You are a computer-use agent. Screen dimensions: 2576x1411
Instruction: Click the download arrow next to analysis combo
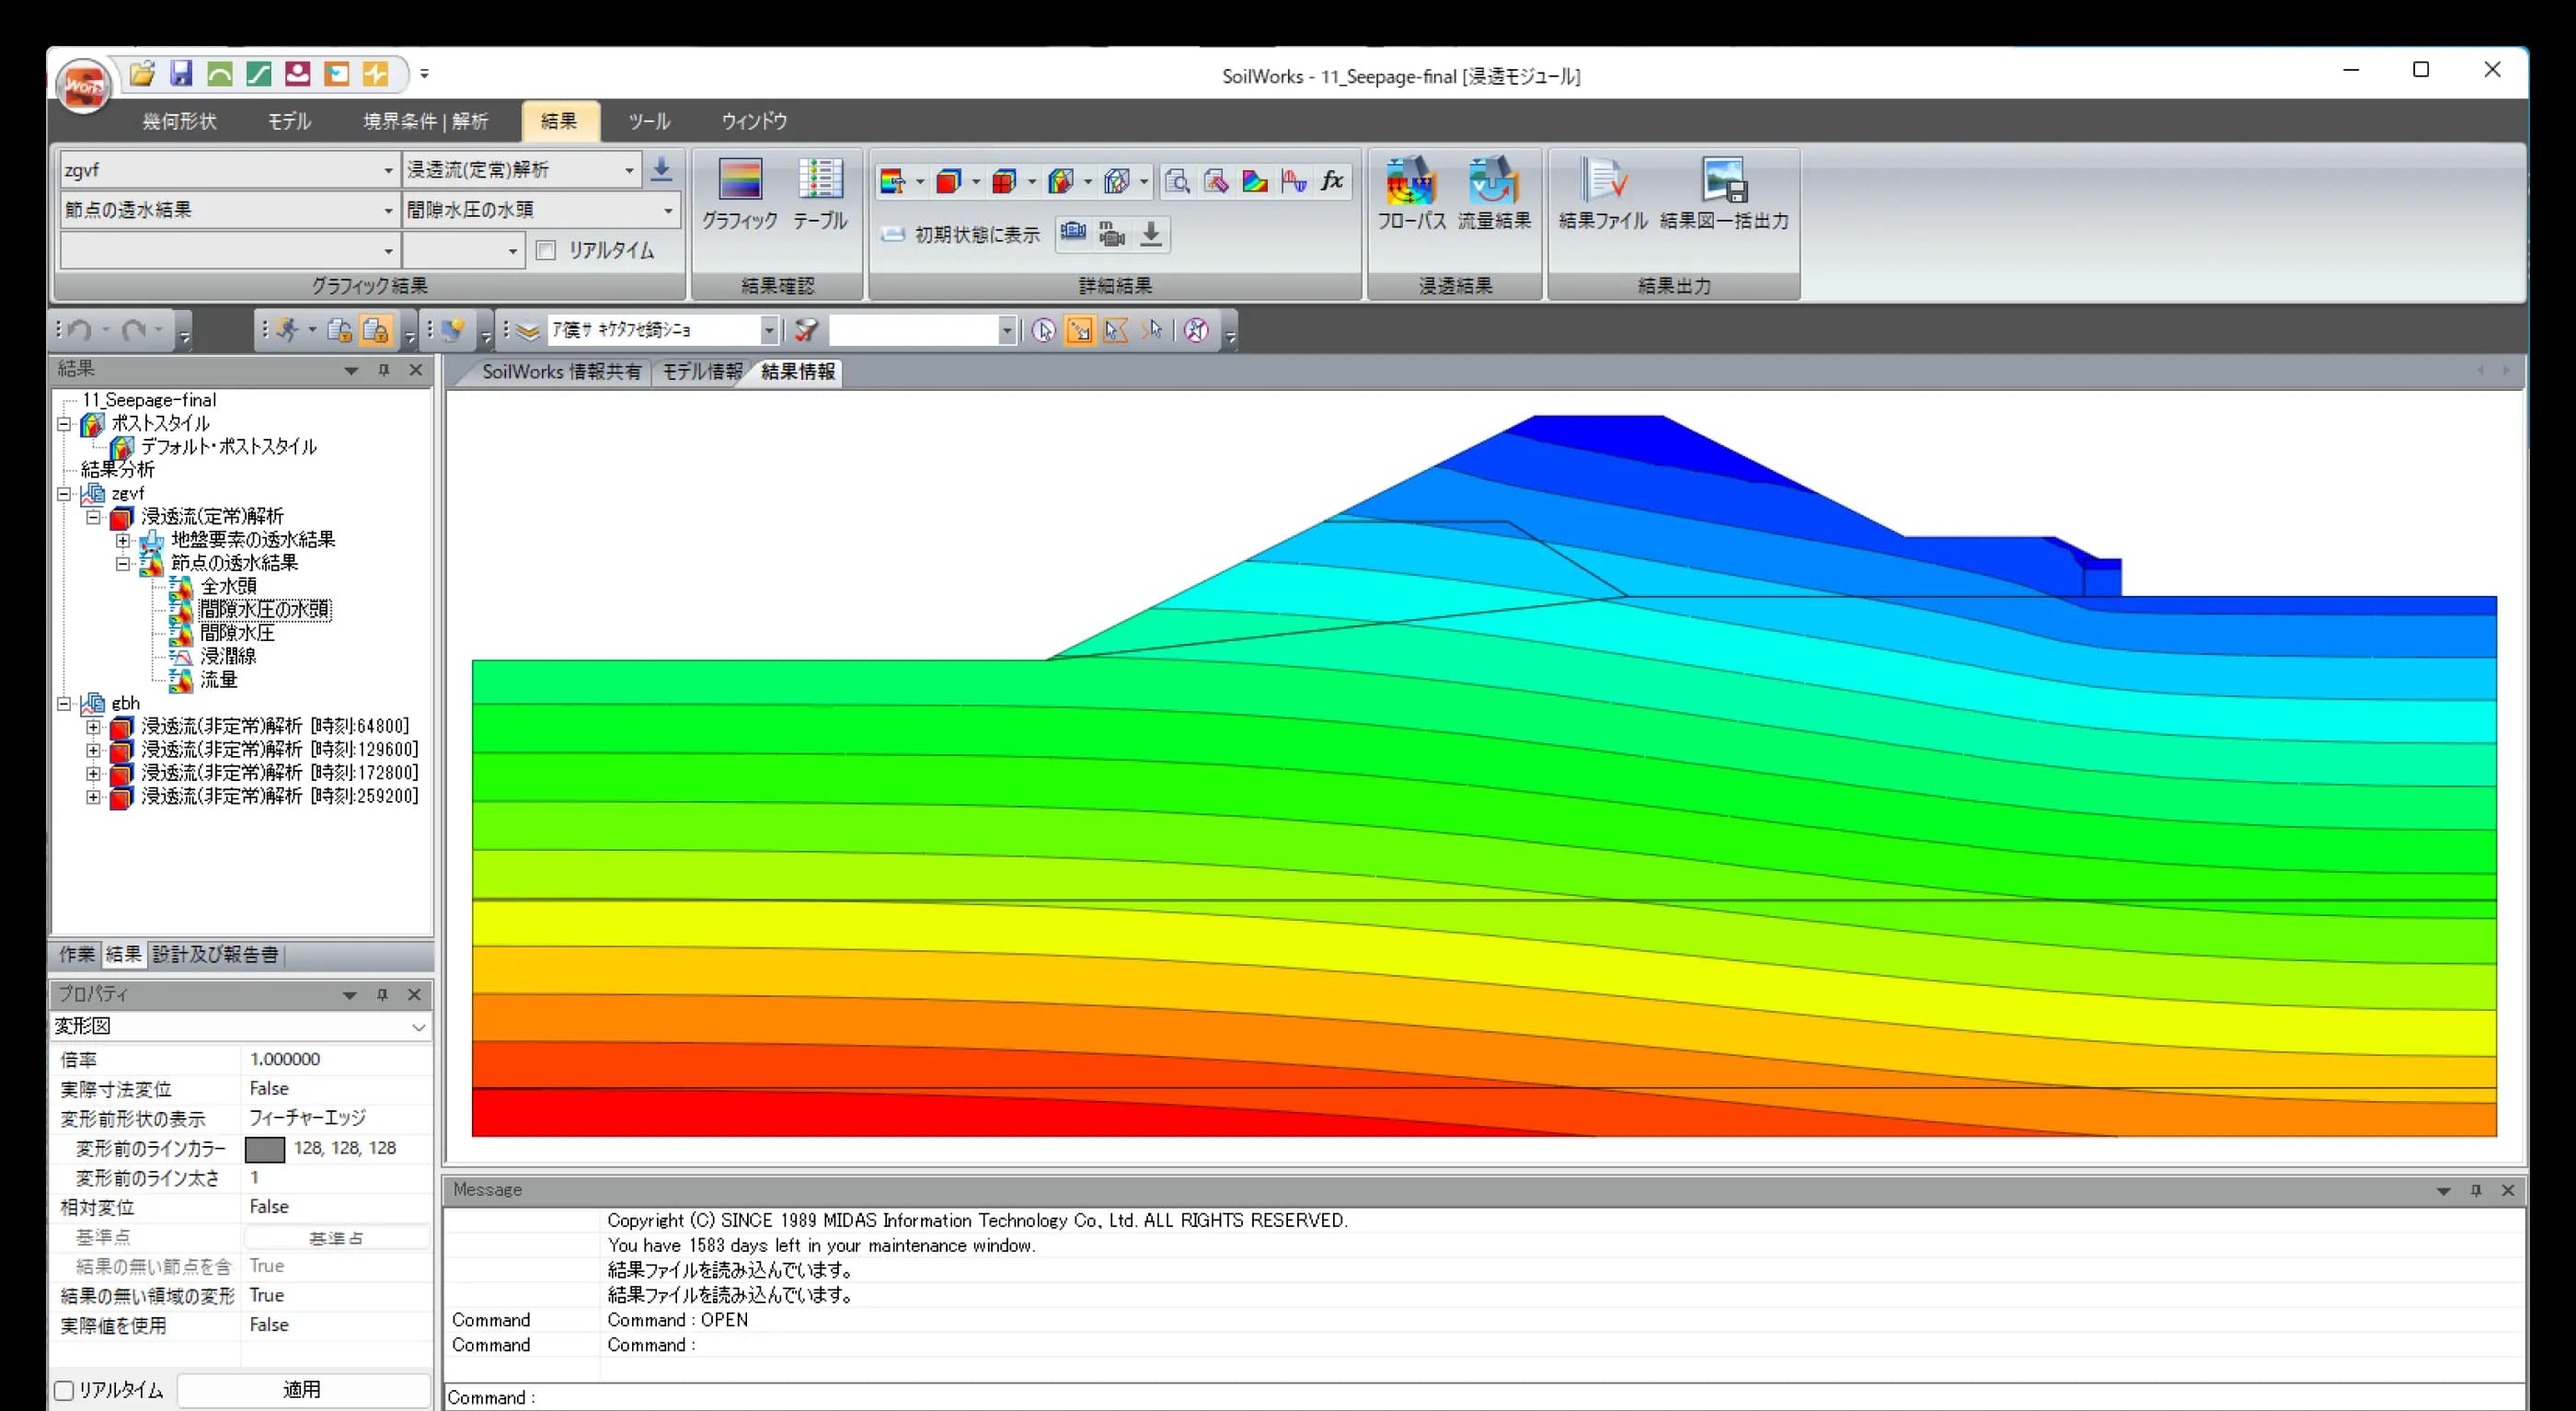point(661,169)
